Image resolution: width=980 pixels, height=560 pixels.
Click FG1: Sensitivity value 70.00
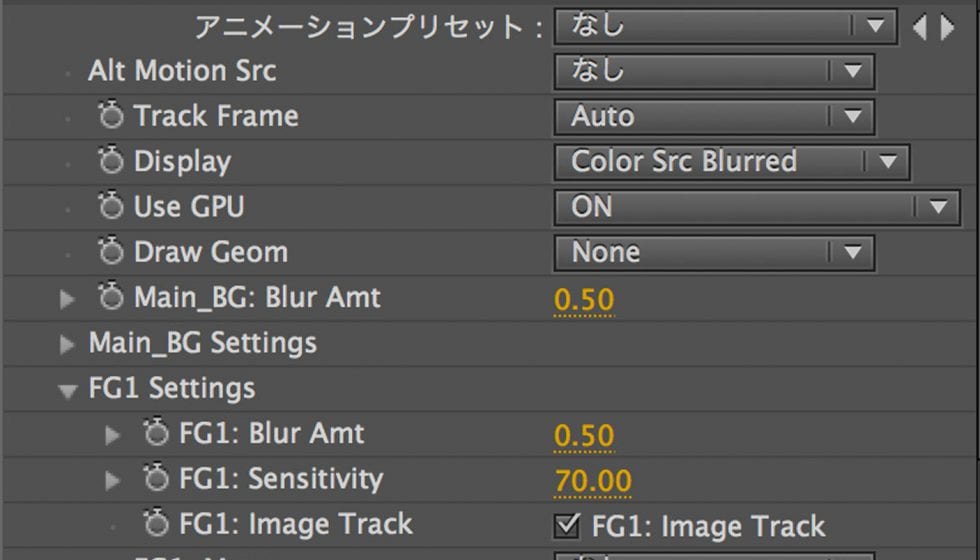tap(593, 481)
